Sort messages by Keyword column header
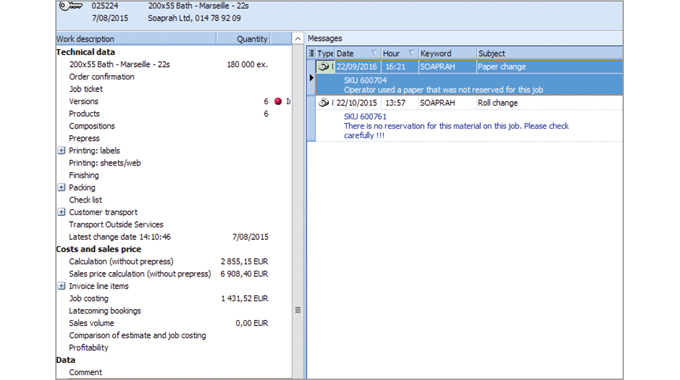 tap(447, 53)
